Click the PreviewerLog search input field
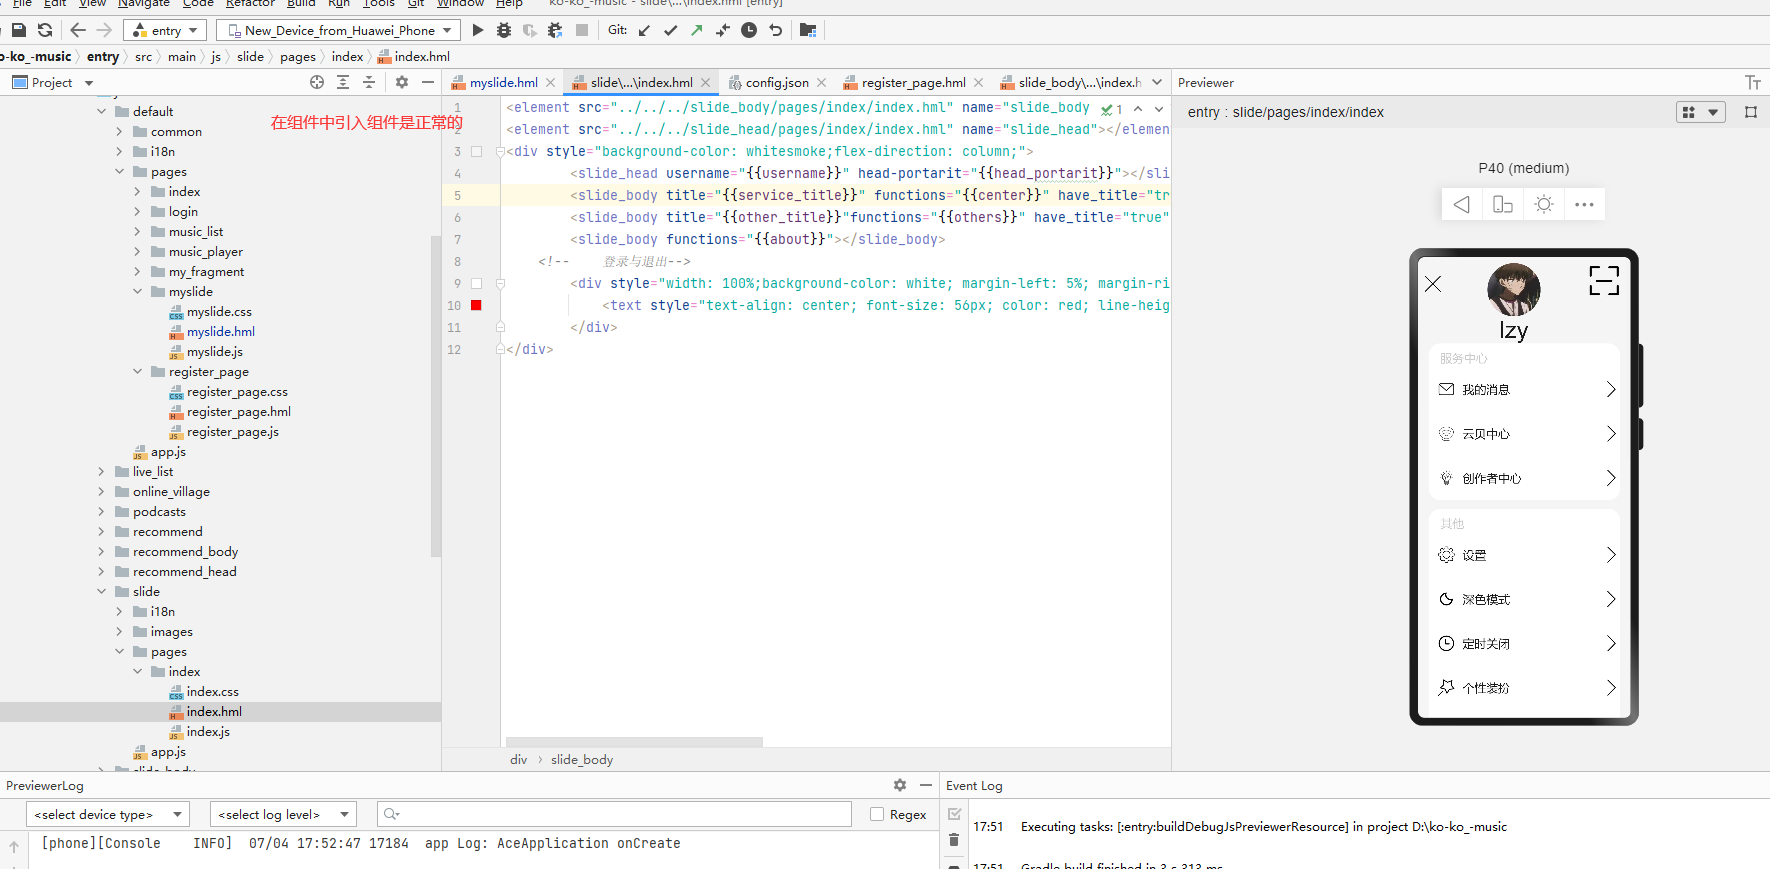The width and height of the screenshot is (1770, 869). pos(614,814)
